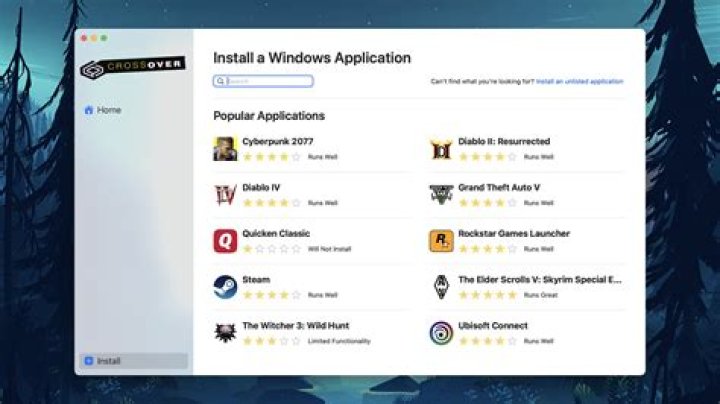
Task: Select the Steam title
Action: (256, 280)
